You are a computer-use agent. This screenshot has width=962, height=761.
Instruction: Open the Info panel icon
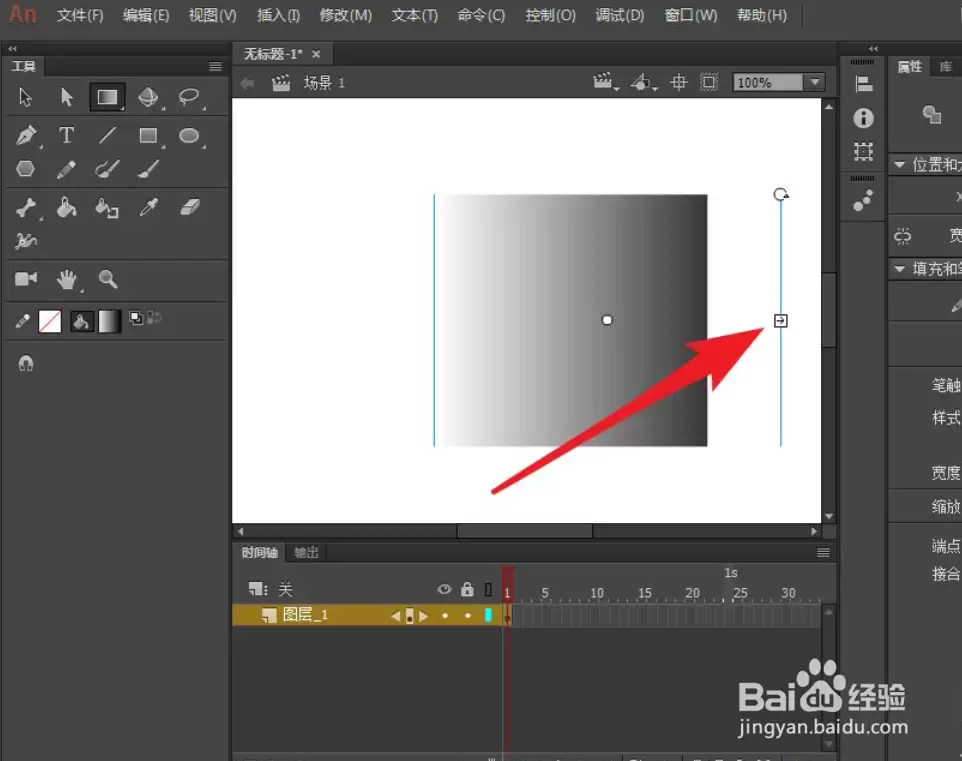(863, 118)
